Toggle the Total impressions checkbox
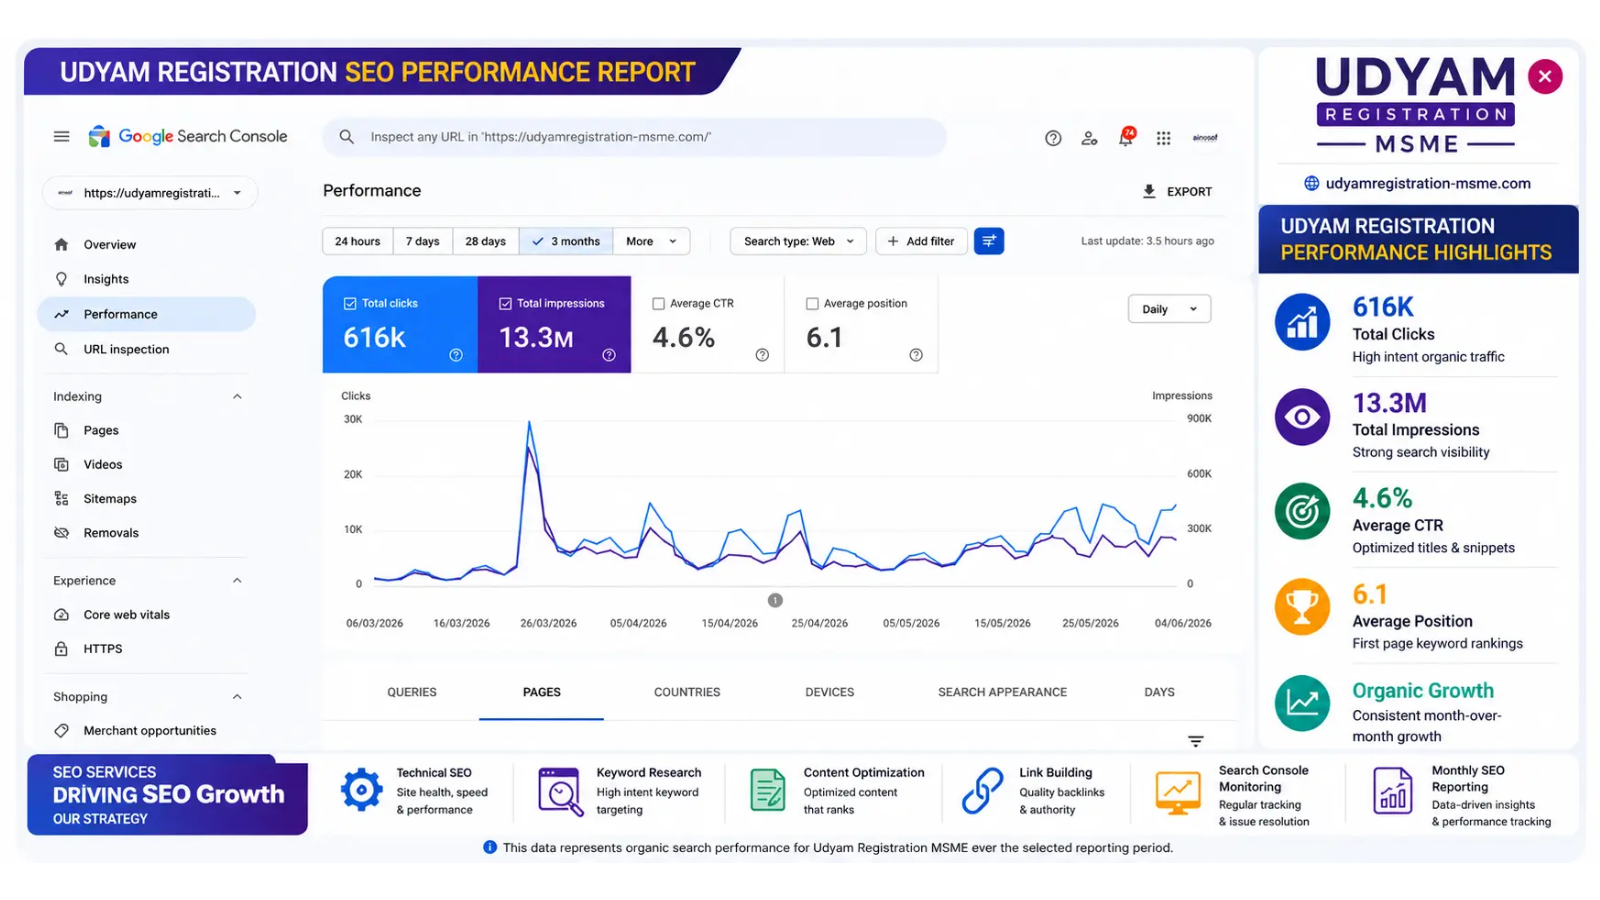 [505, 304]
